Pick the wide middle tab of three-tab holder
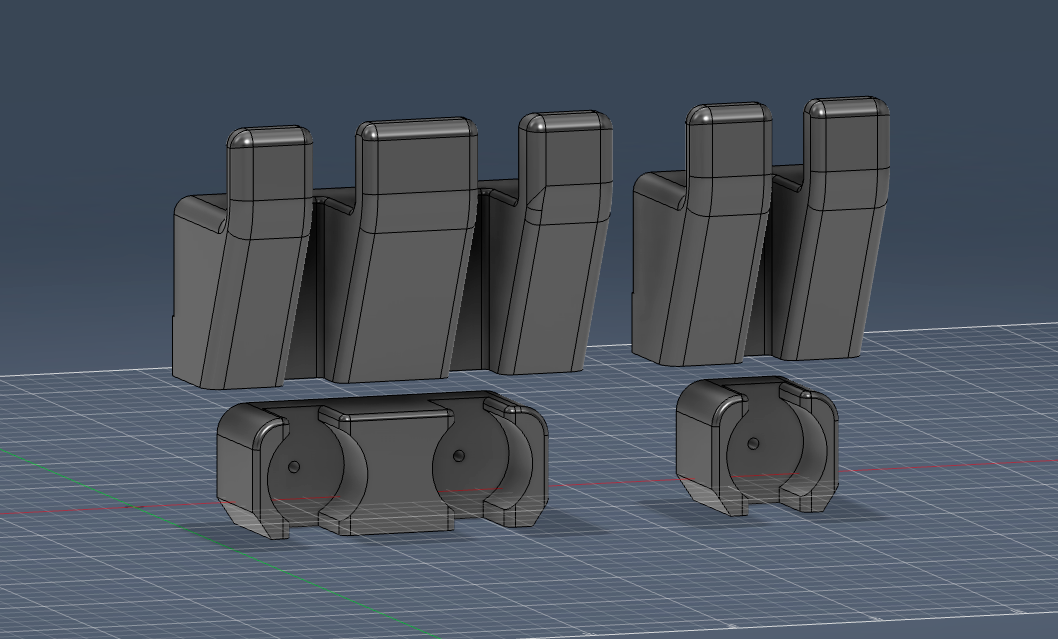This screenshot has width=1058, height=639. (405, 250)
